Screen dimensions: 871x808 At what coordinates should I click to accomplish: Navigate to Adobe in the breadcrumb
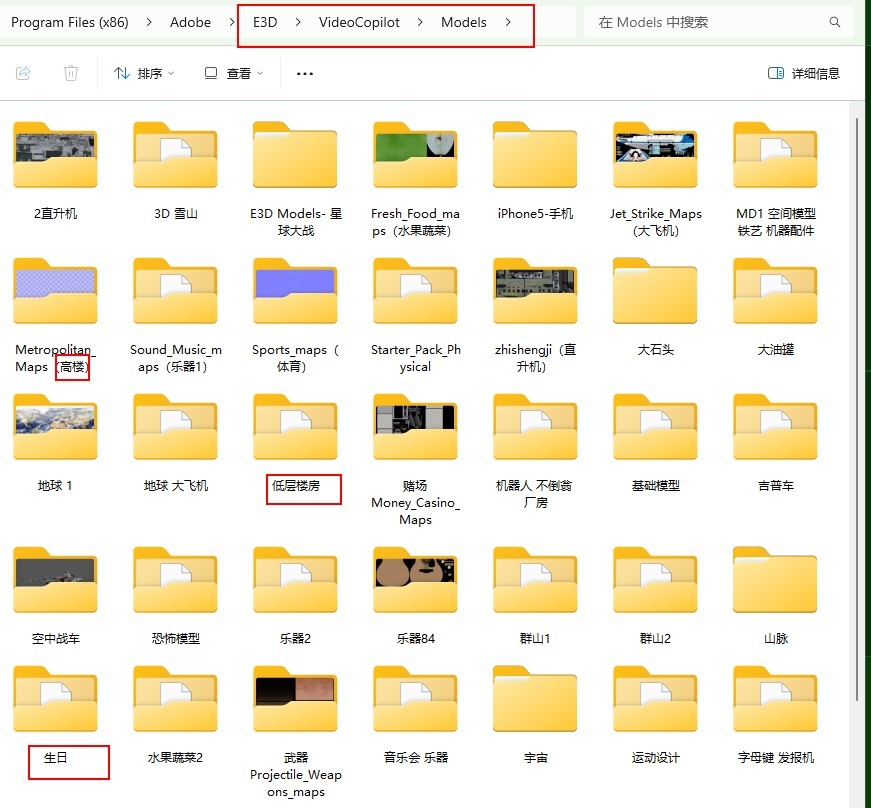[189, 22]
